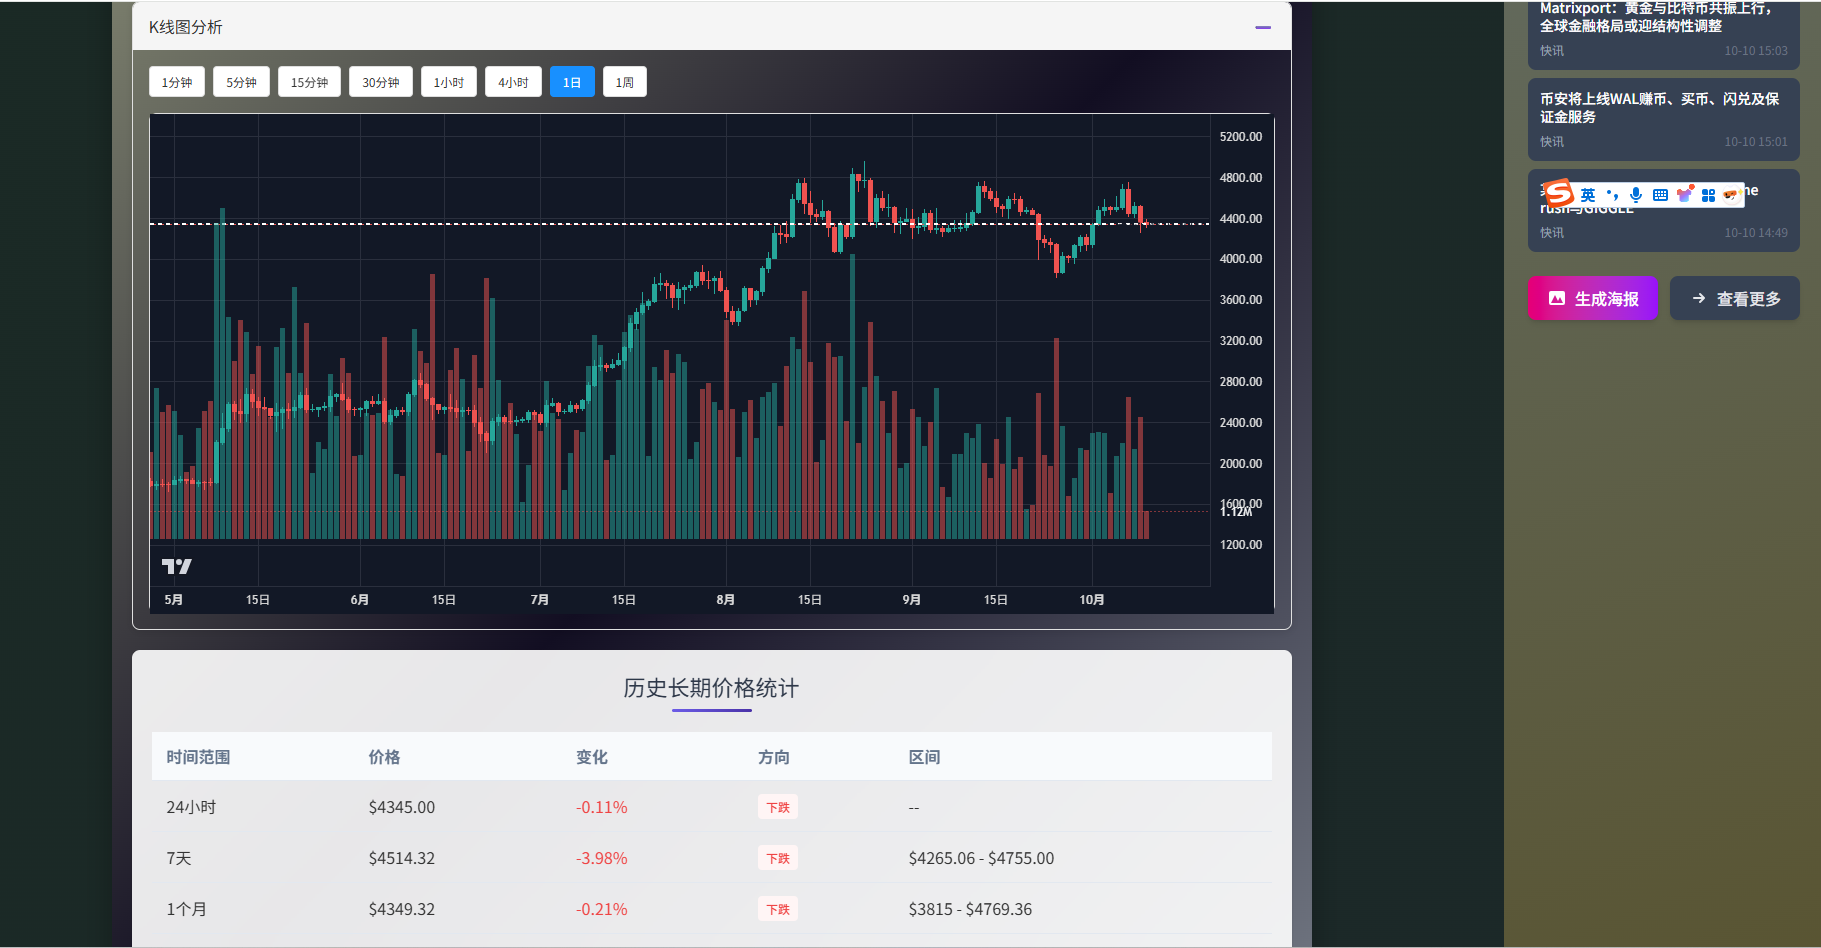Select the 1分钟 timeframe
1821x948 pixels.
tap(177, 82)
